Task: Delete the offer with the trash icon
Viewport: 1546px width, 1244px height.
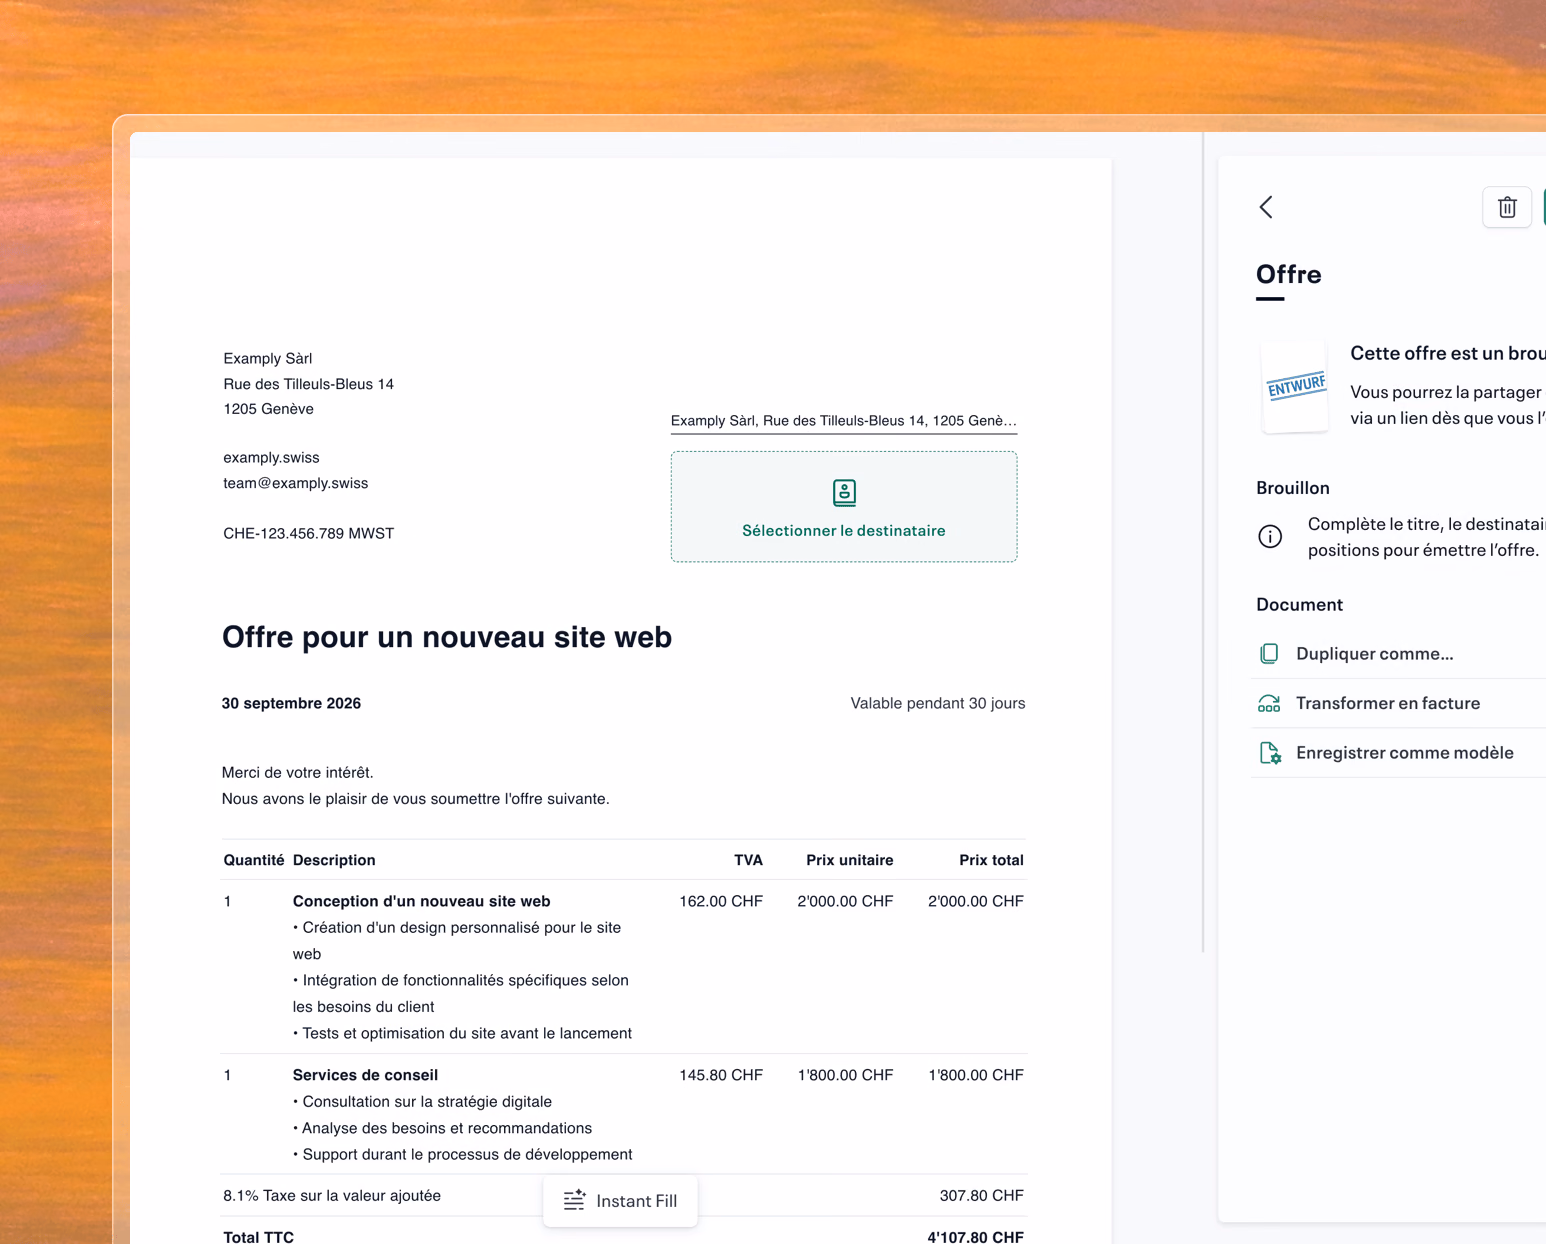Action: point(1507,207)
